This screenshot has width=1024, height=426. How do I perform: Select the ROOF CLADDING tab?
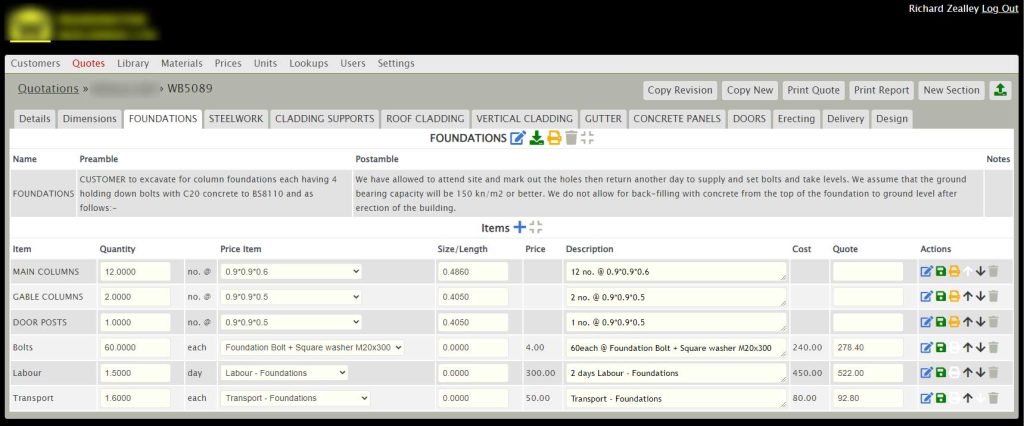click(425, 119)
